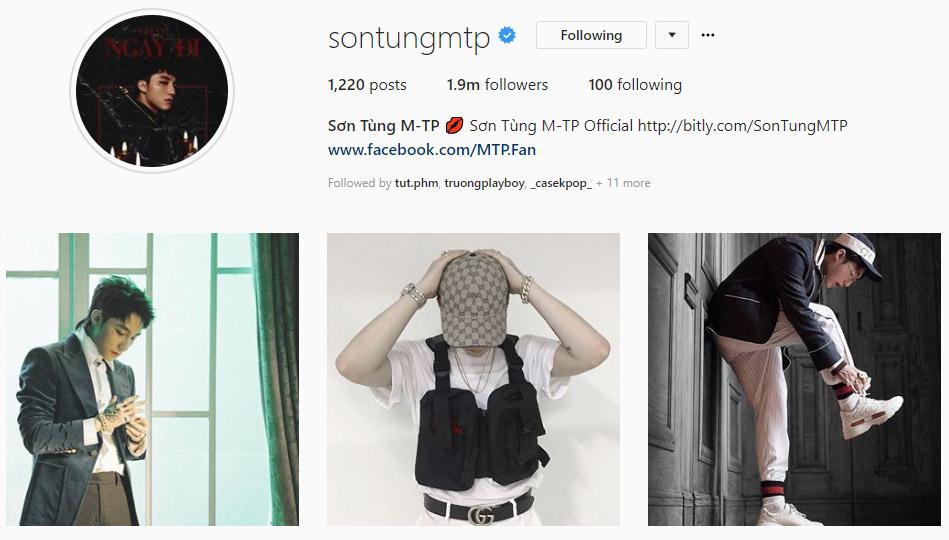View the 1.9m followers list
Screen dimensions: 949x540
497,85
